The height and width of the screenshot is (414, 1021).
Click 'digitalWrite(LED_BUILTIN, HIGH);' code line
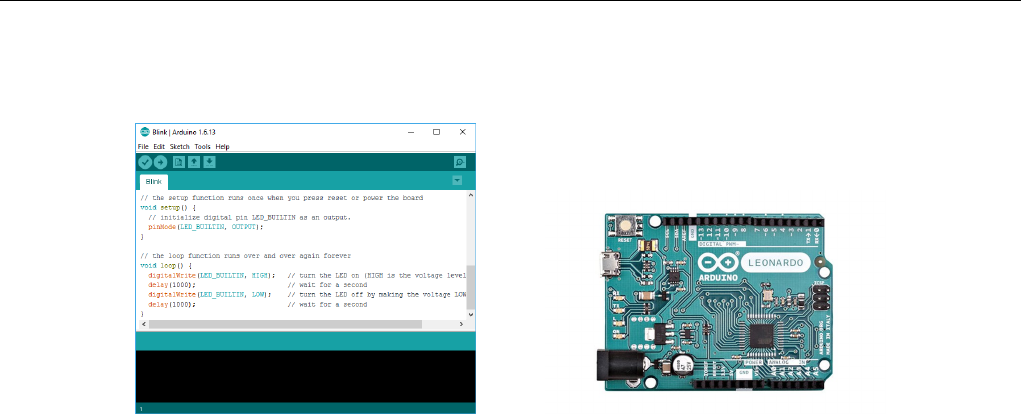[x=212, y=275]
